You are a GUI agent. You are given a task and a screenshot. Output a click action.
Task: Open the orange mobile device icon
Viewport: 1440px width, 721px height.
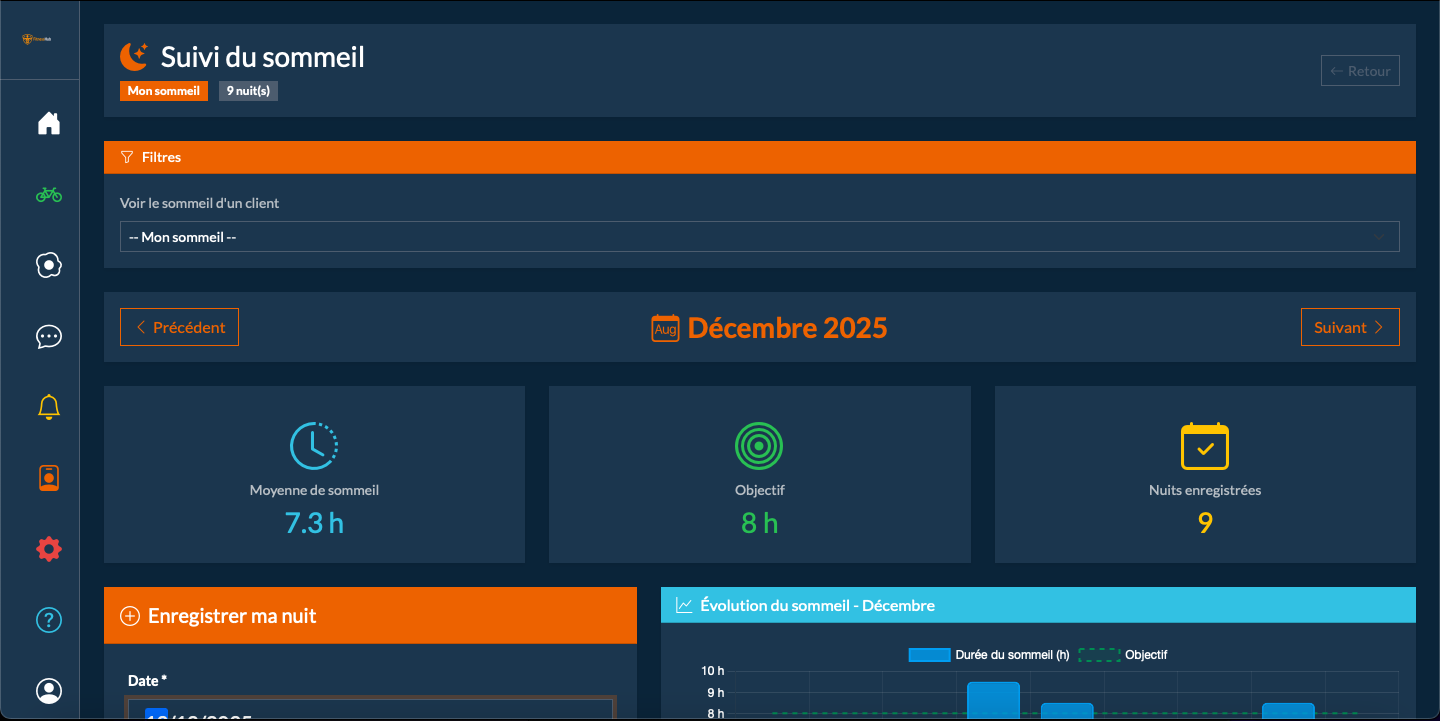tap(48, 478)
